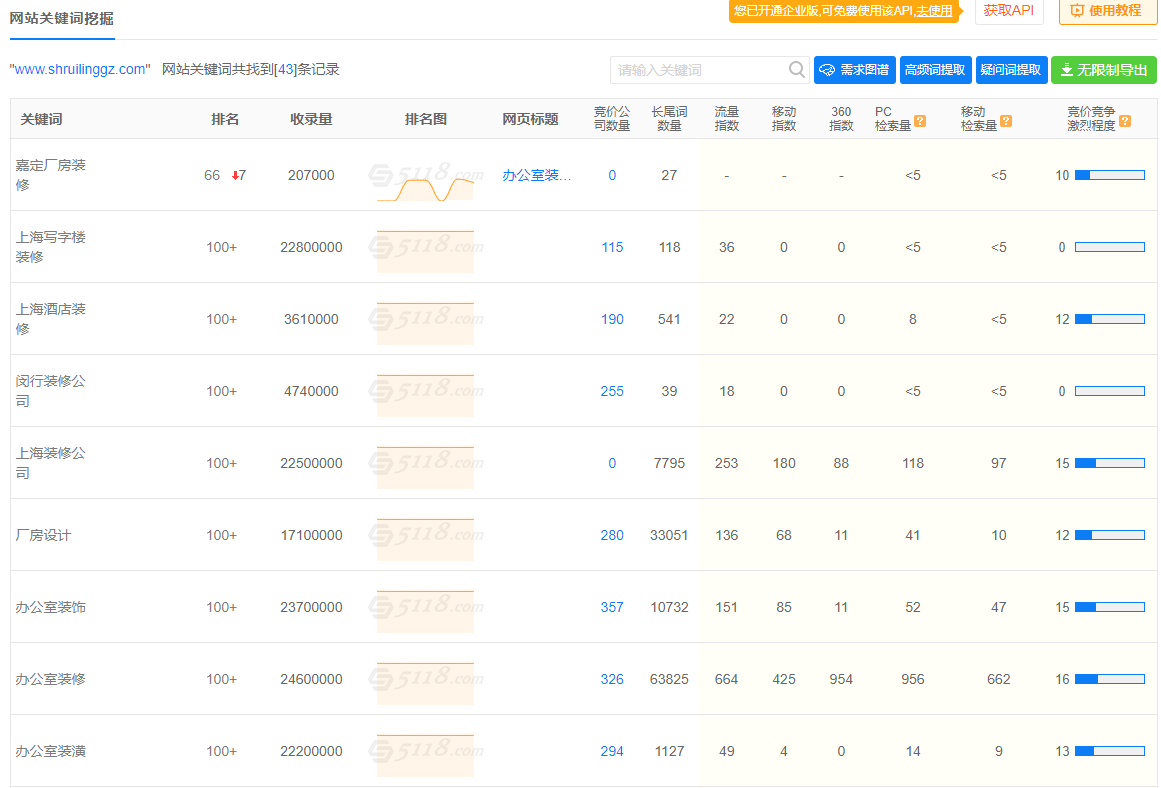
Task: Select the keyword 上海酒店装修
Action: point(50,318)
